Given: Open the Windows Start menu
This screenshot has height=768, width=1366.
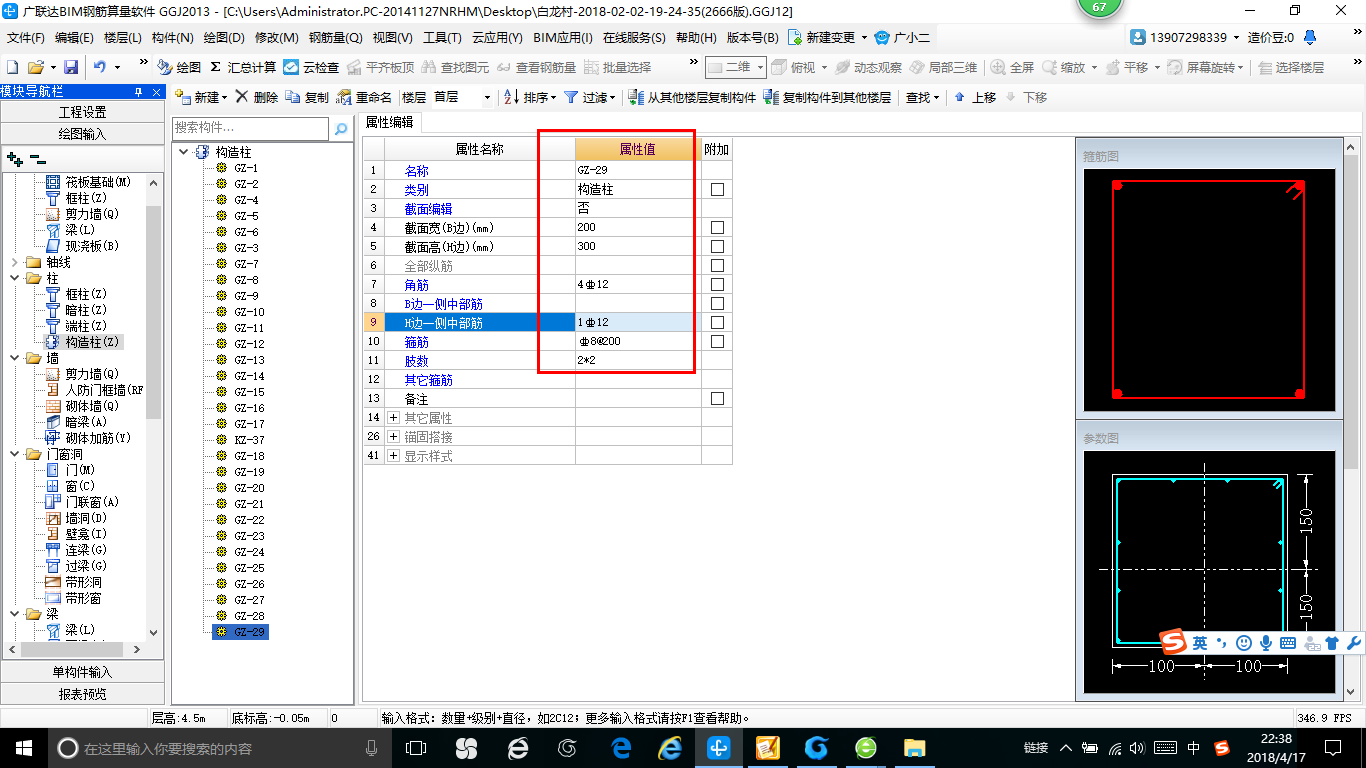Looking at the screenshot, I should (23, 747).
